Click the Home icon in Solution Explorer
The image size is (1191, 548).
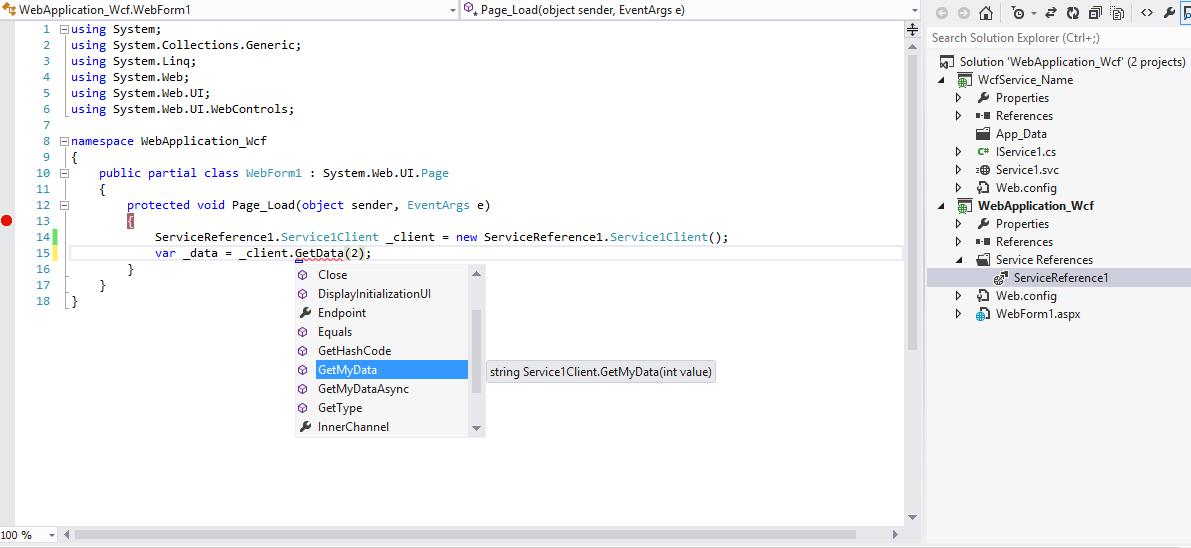pyautogui.click(x=986, y=13)
